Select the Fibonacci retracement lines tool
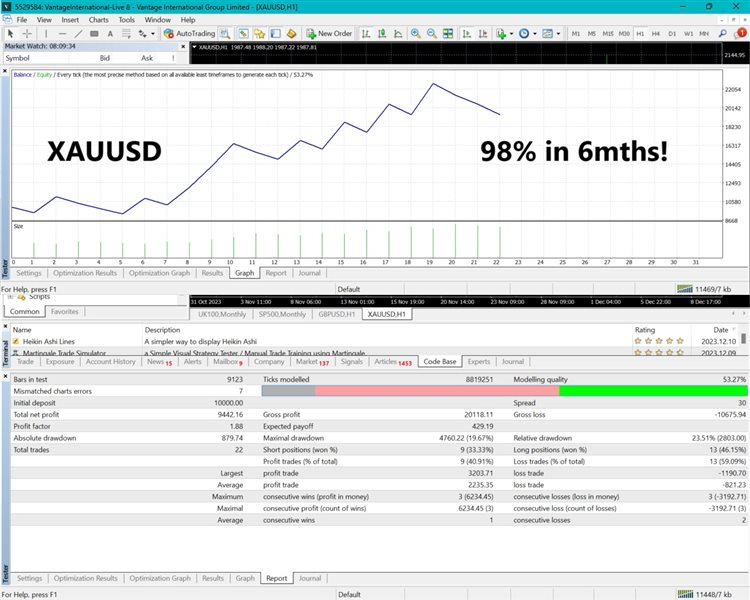Screen dimensions: 750x600 pyautogui.click(x=126, y=33)
